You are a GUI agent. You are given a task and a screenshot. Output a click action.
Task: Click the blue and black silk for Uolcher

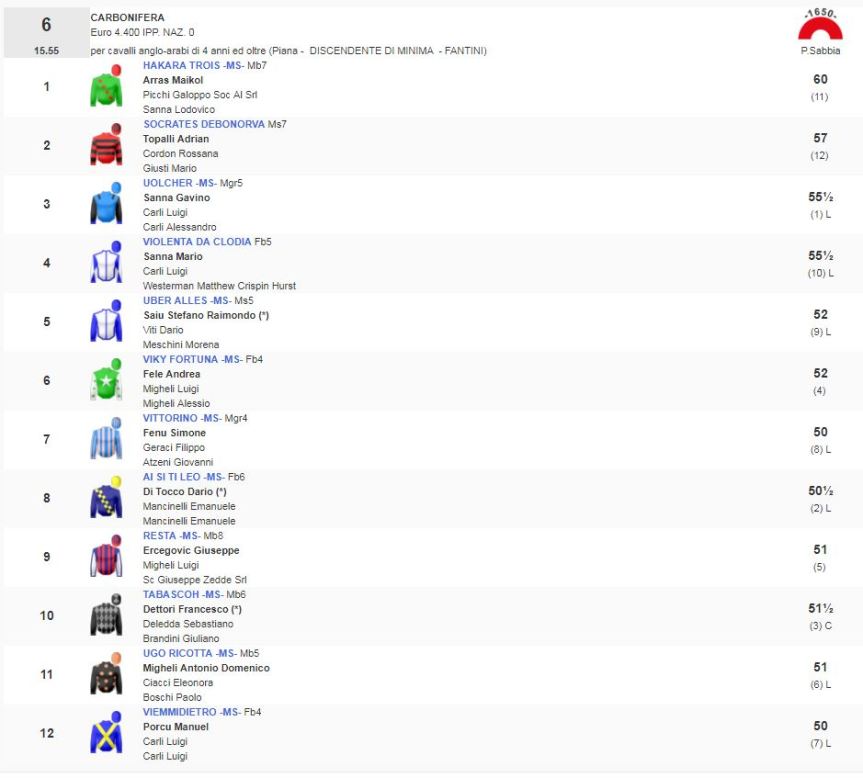[x=106, y=205]
